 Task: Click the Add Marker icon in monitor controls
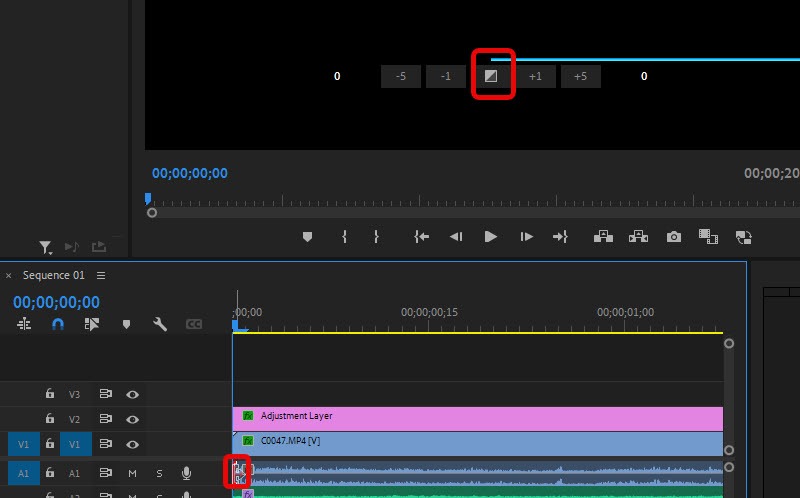coord(307,237)
